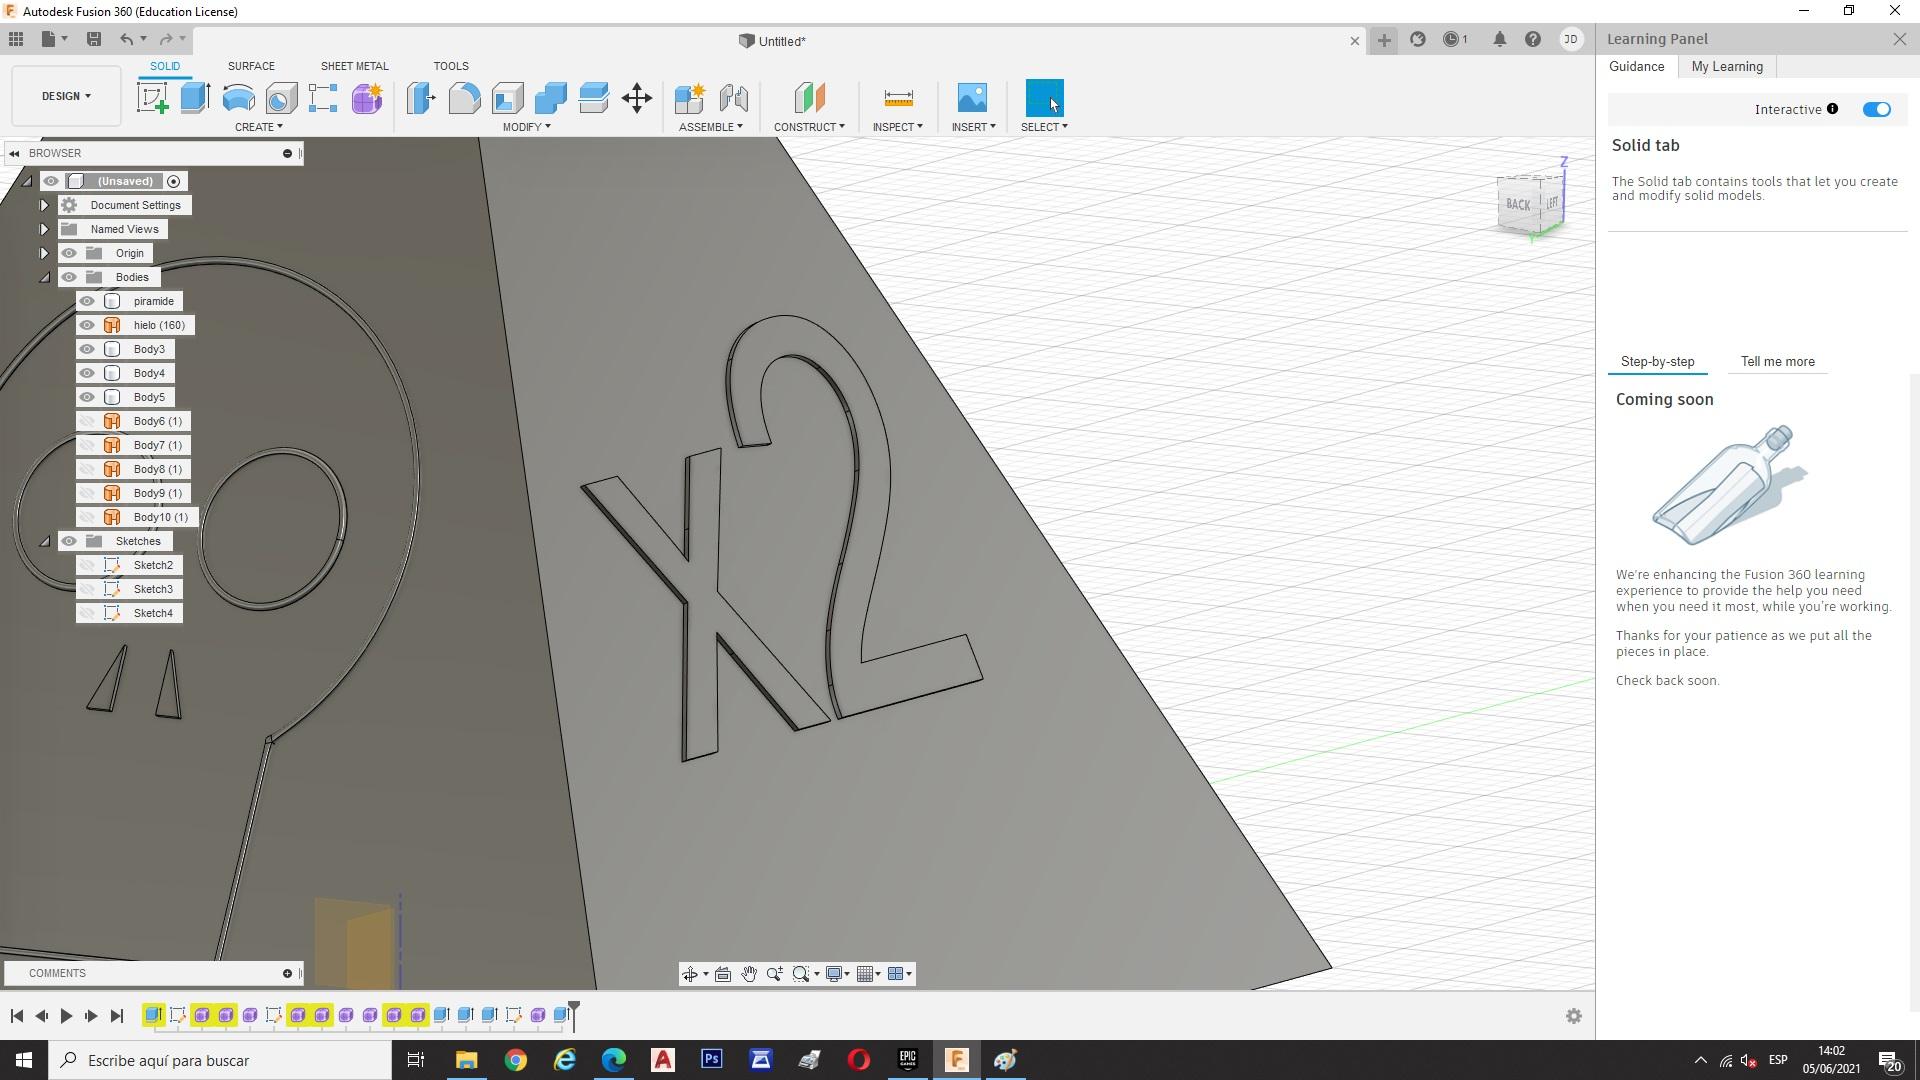1920x1080 pixels.
Task: Select the Create Sketch tool
Action: [x=152, y=98]
